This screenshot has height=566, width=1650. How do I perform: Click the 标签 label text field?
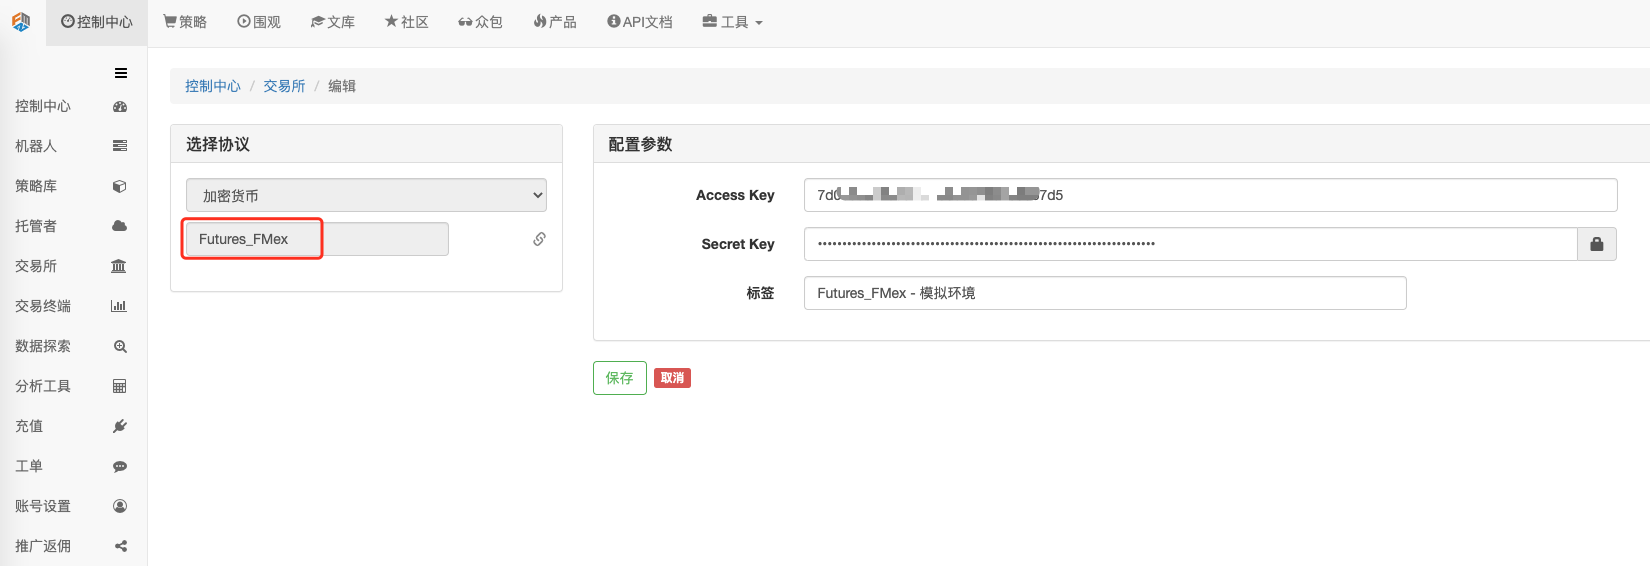1104,293
